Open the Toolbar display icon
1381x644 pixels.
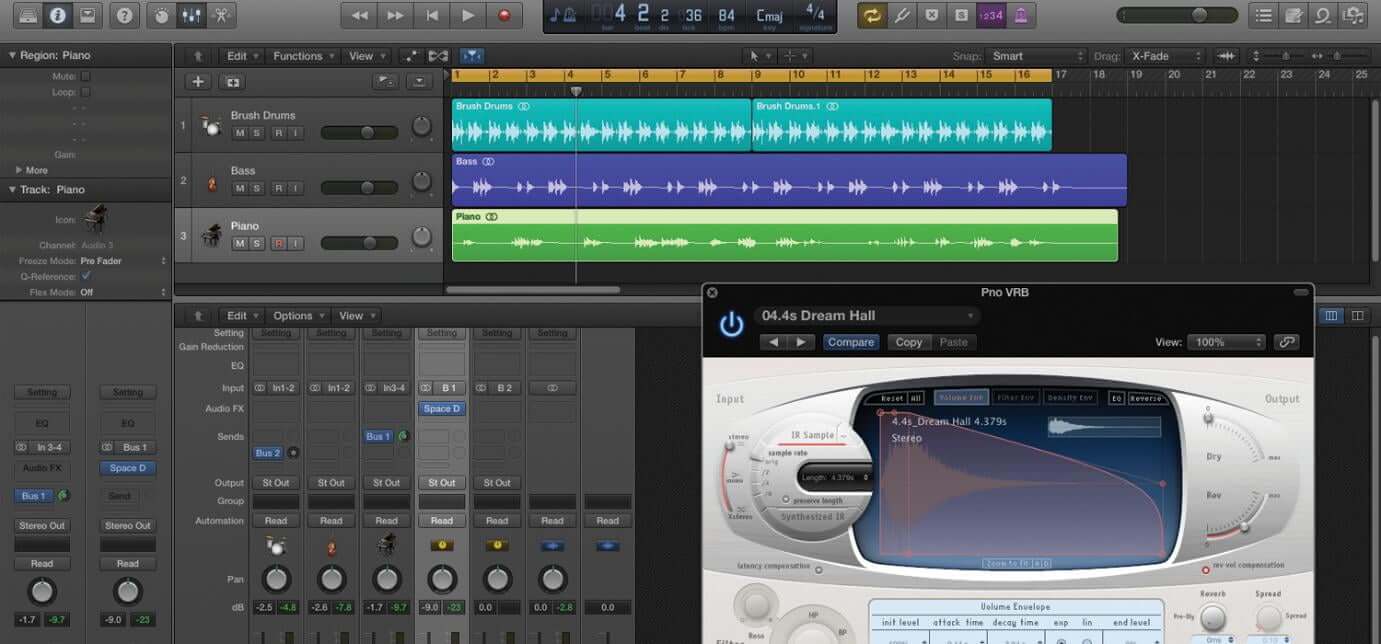pos(88,15)
